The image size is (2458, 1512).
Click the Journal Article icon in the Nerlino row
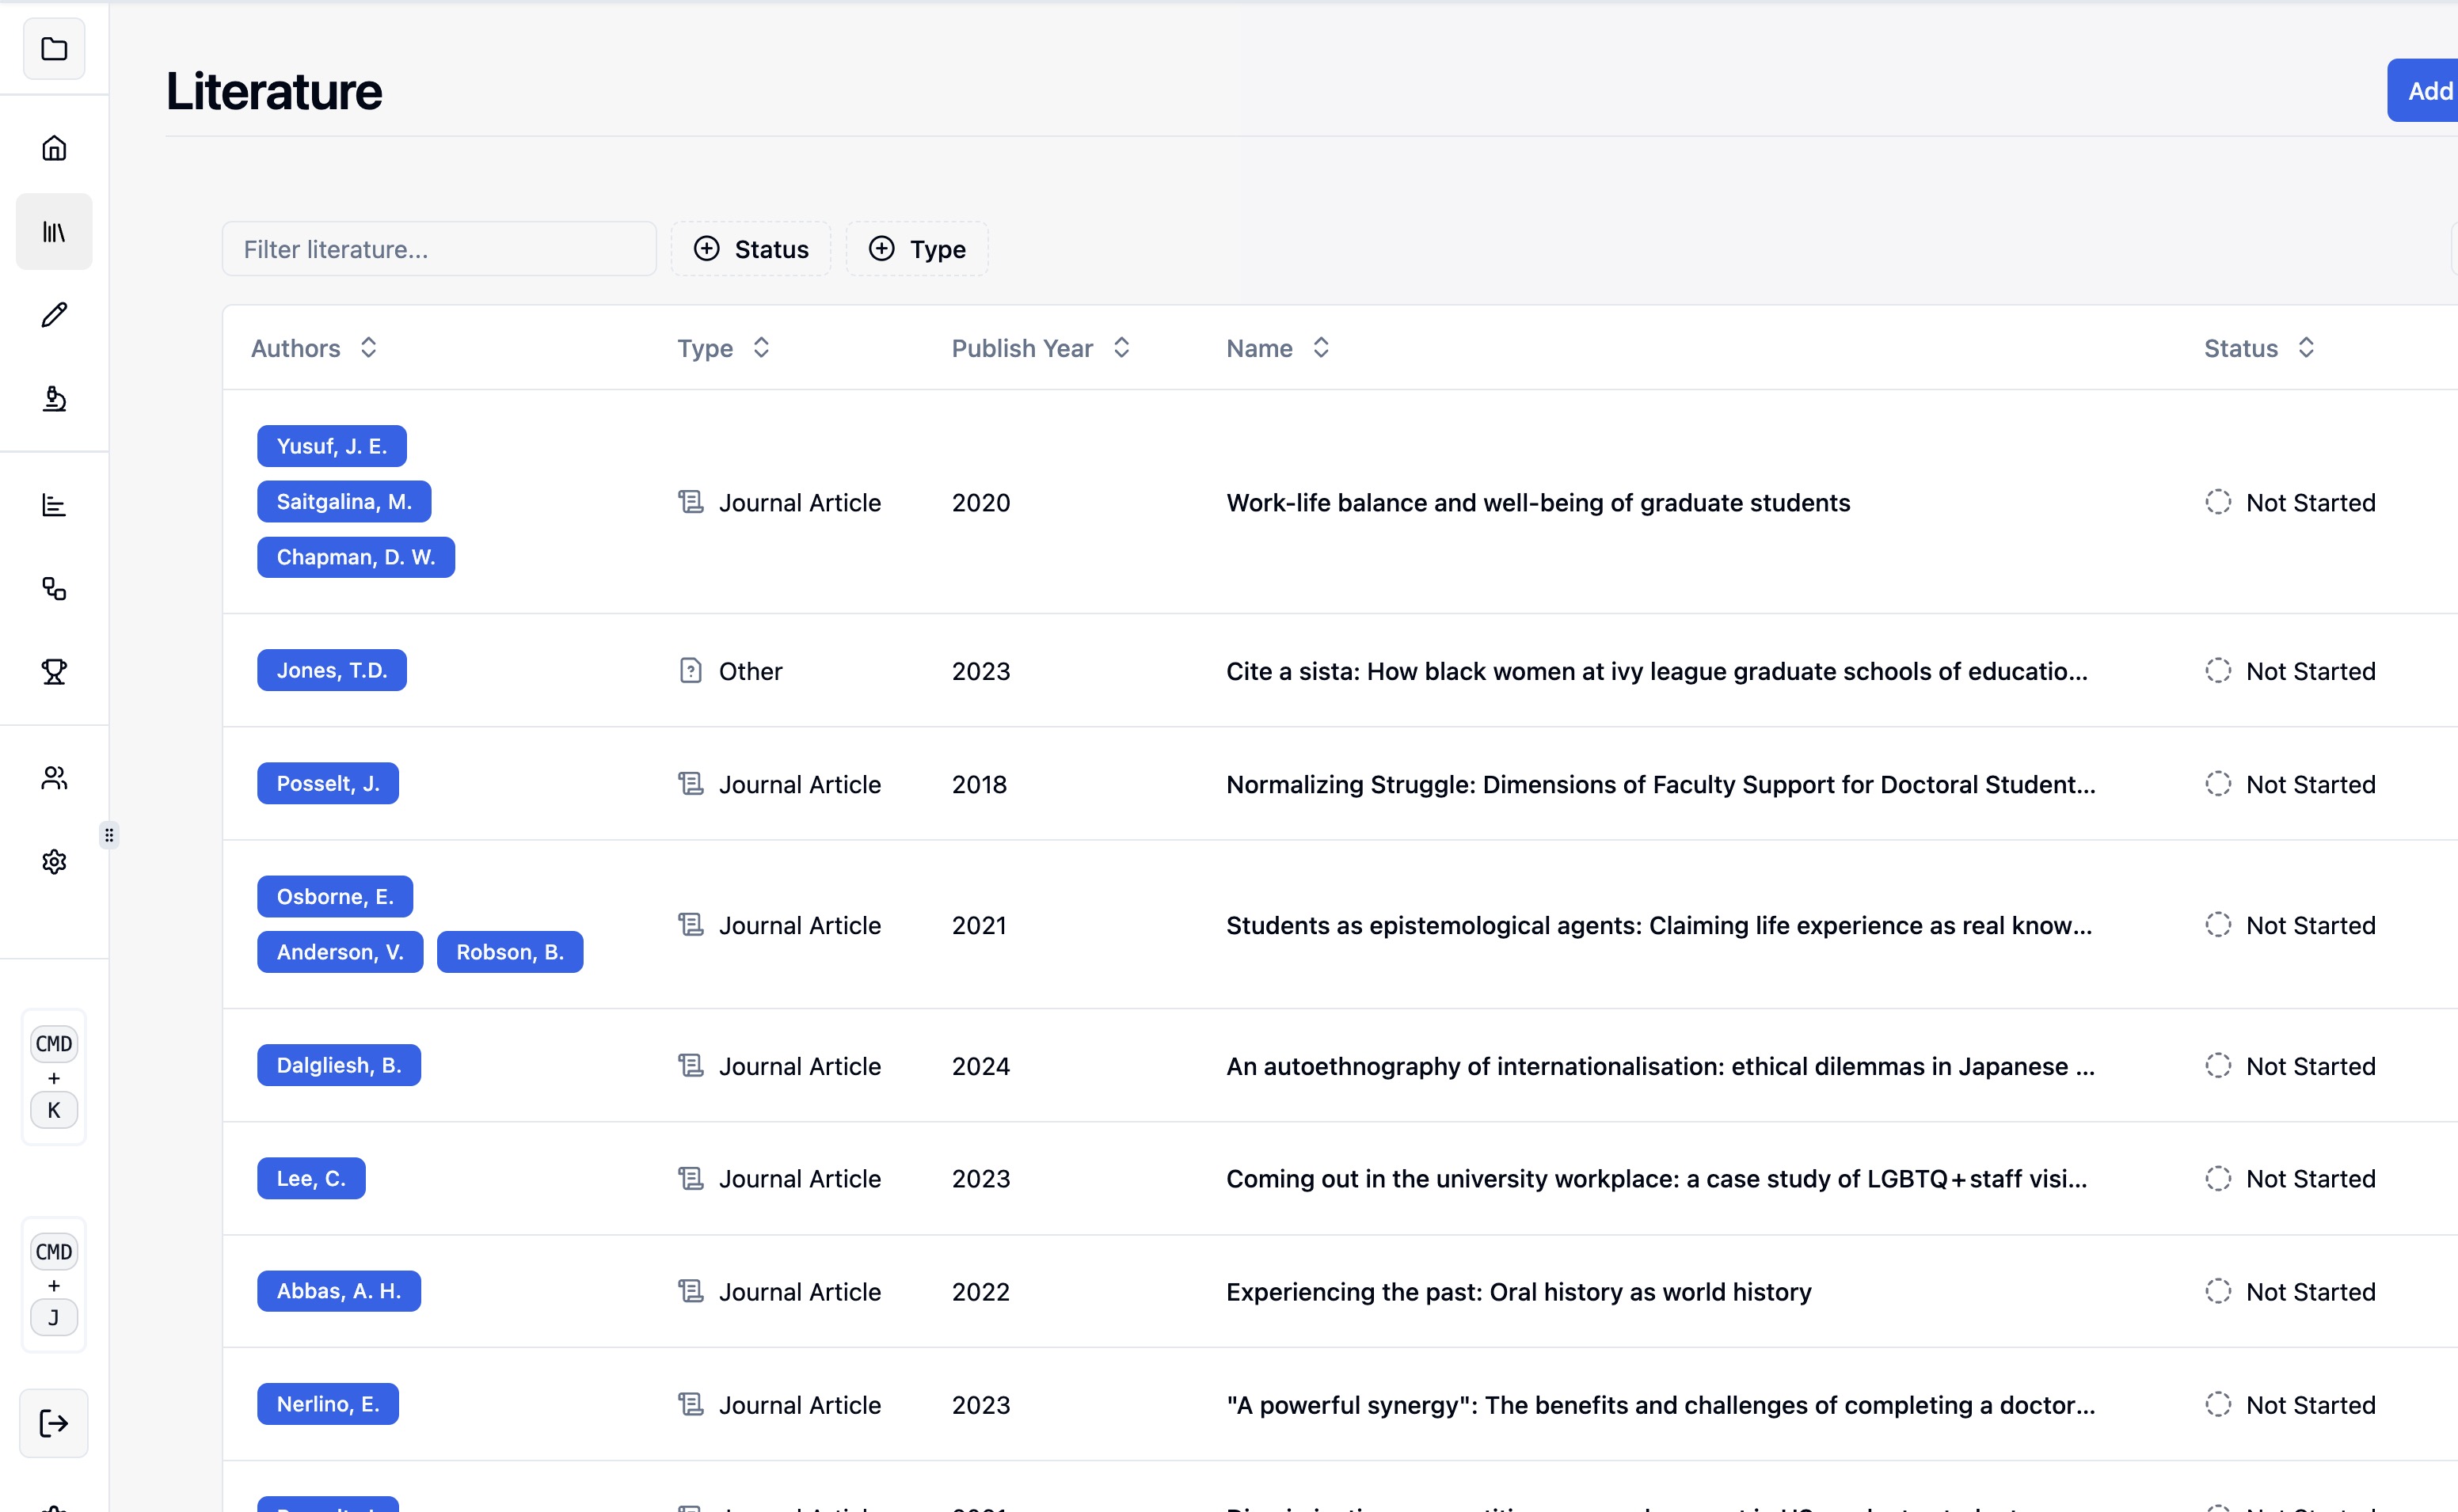(x=691, y=1405)
